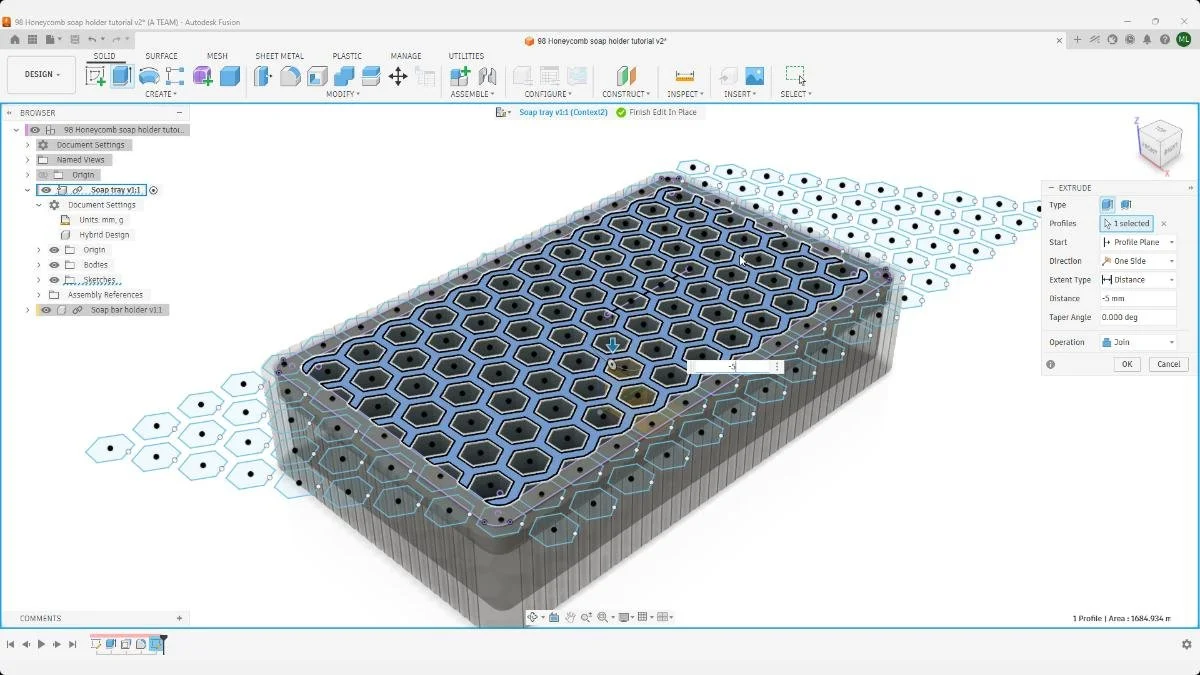The image size is (1200, 675).
Task: Open the ML user profile avatar
Action: tap(1183, 39)
